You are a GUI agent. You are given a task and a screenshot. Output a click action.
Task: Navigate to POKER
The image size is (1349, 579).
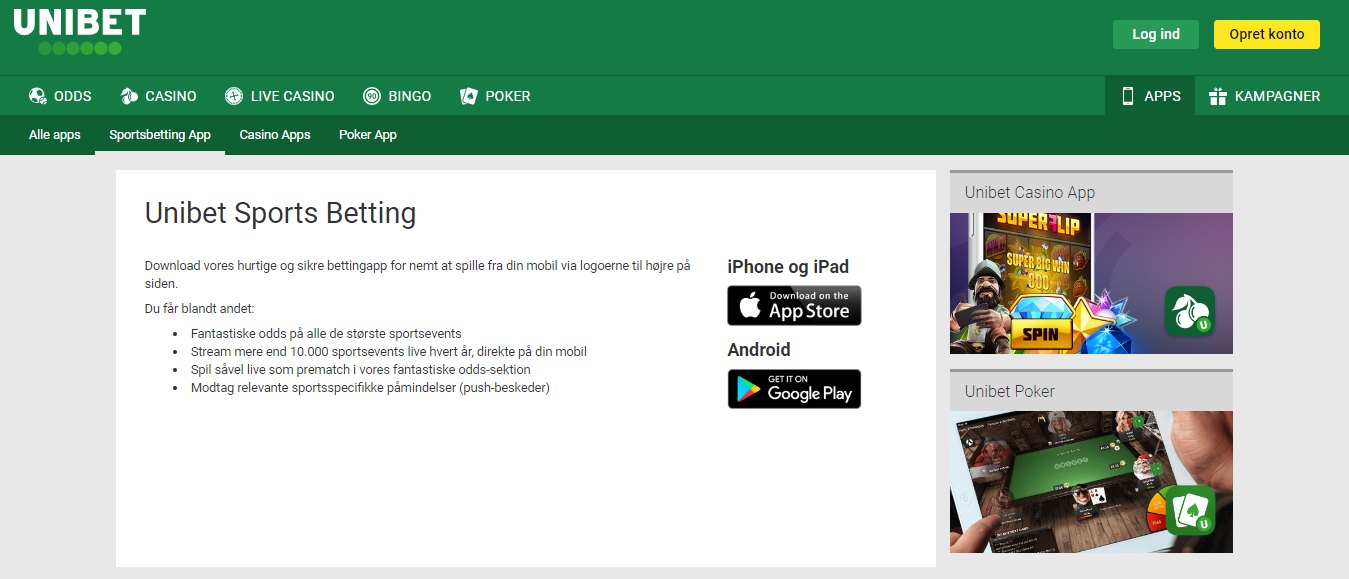pyautogui.click(x=495, y=96)
